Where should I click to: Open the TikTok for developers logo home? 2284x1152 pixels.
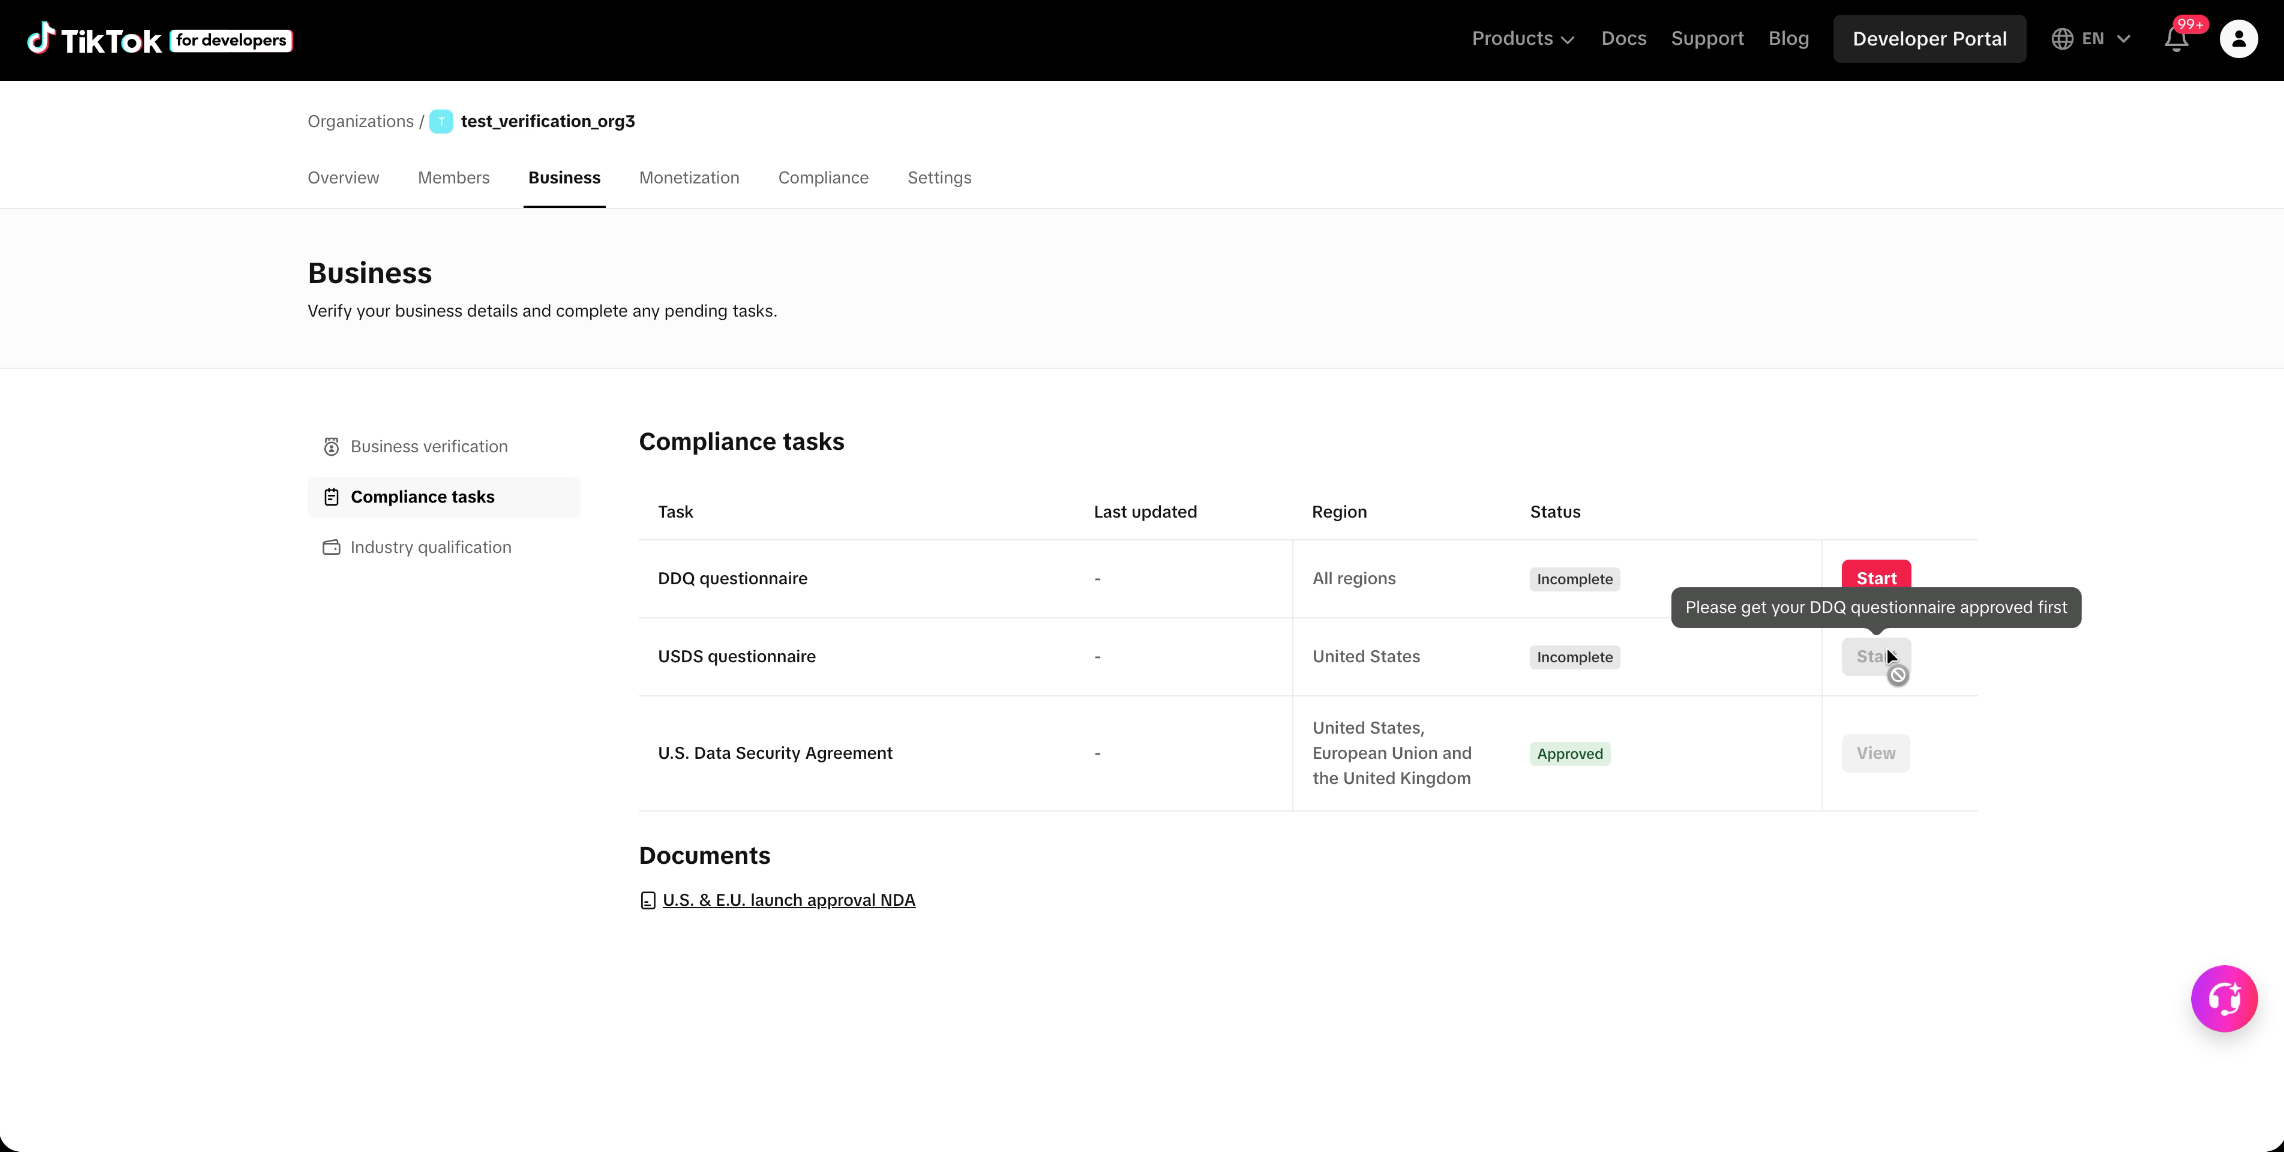160,39
